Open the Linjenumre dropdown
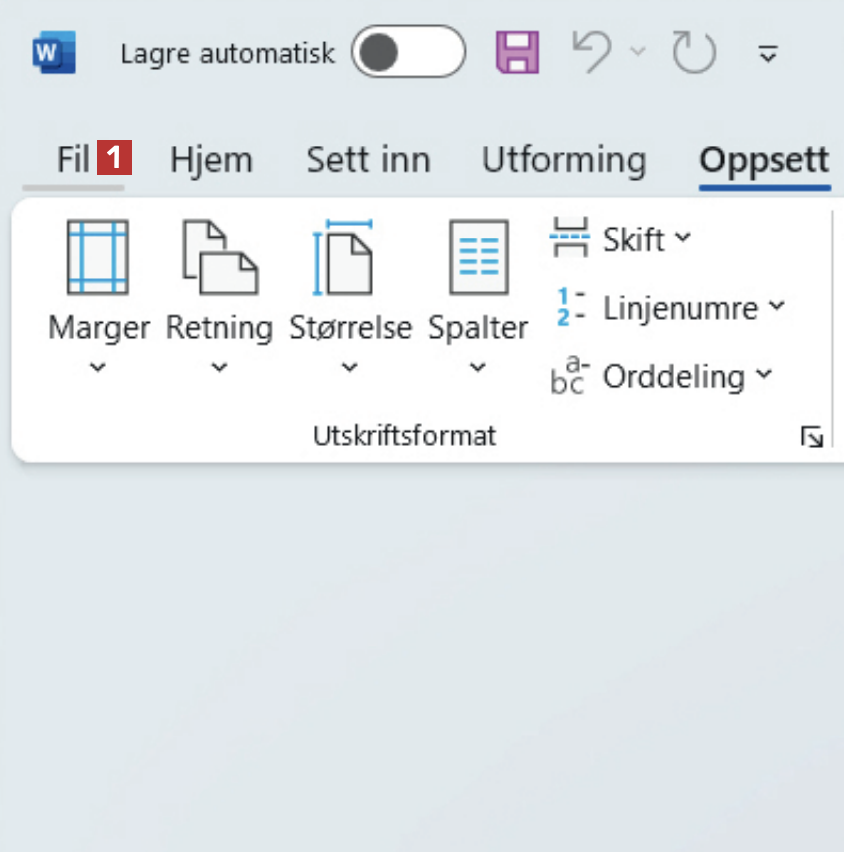 coord(670,308)
